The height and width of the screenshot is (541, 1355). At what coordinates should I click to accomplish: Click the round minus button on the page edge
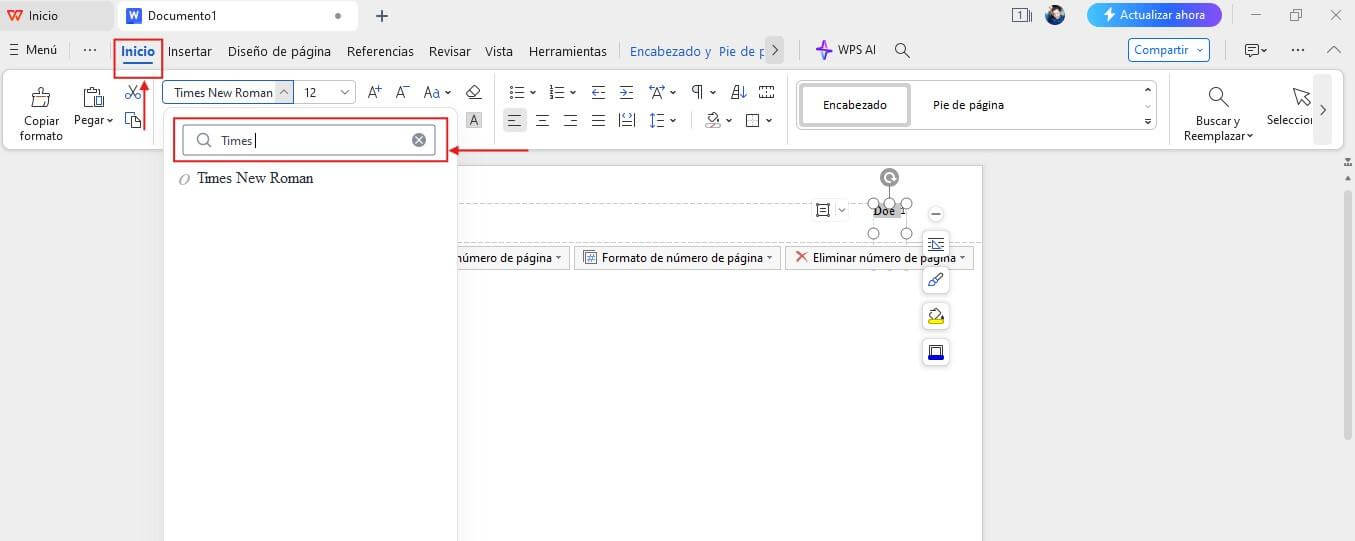coord(936,214)
